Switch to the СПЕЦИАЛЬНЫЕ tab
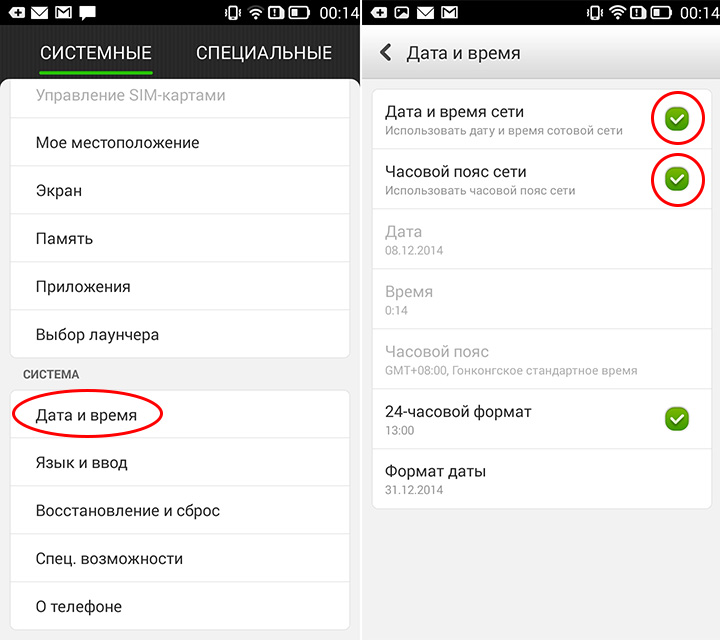The height and width of the screenshot is (640, 720). (x=264, y=53)
